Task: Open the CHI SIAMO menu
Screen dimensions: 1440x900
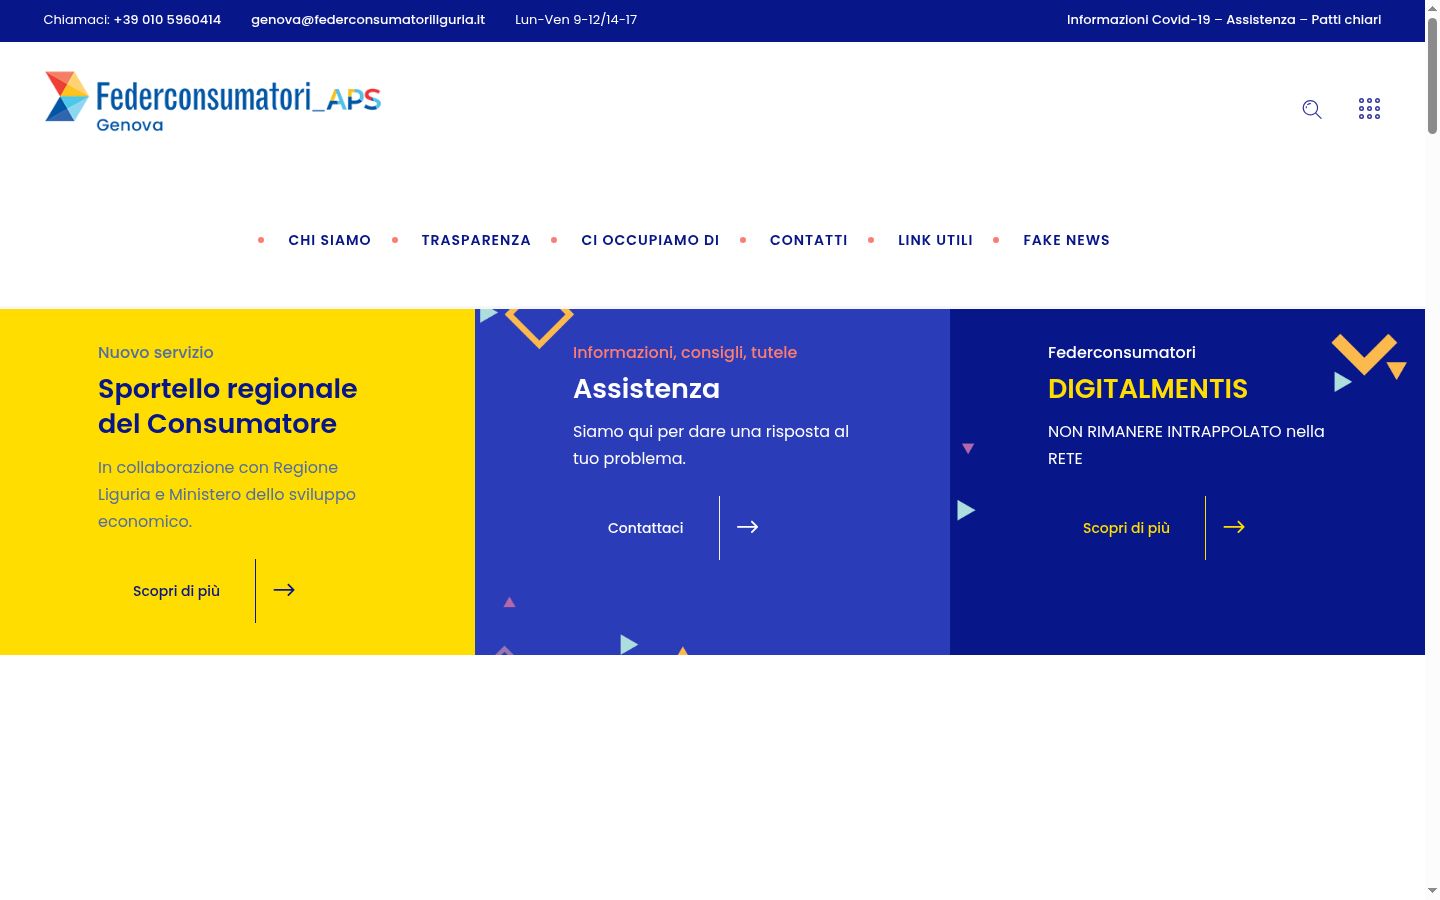Action: click(x=330, y=240)
